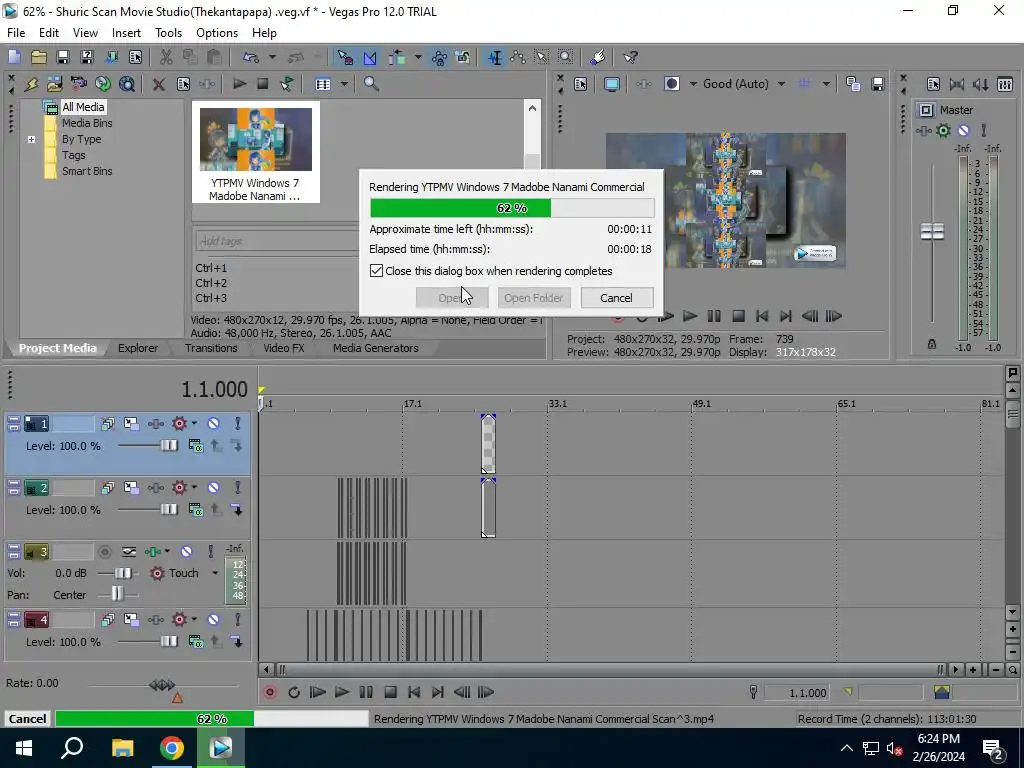
Task: Click the Open Folder button in render dialog
Action: [x=534, y=298]
